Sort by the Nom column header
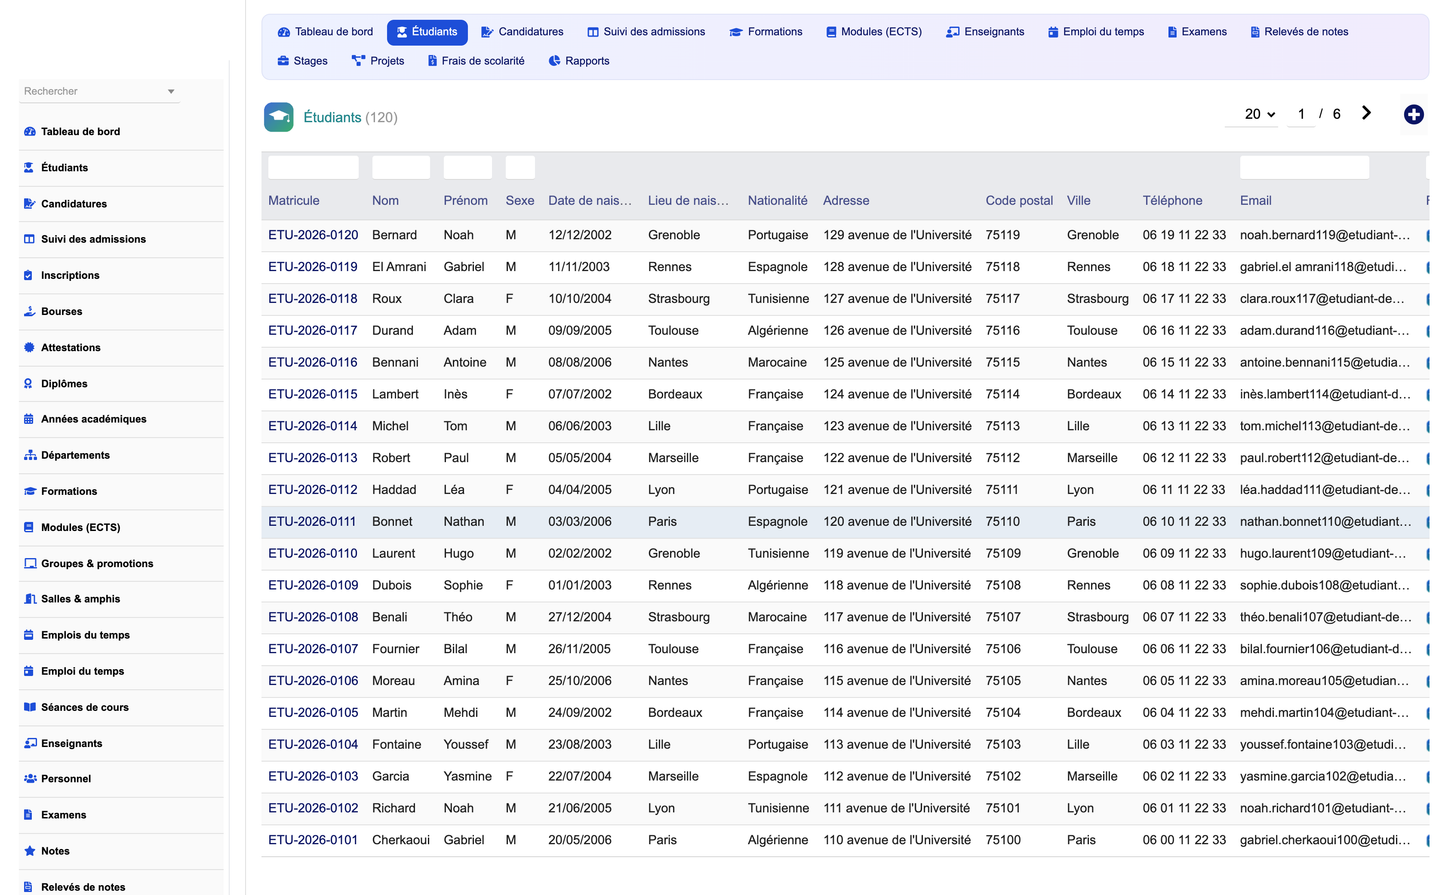Screen dimensions: 1445x895 point(385,201)
